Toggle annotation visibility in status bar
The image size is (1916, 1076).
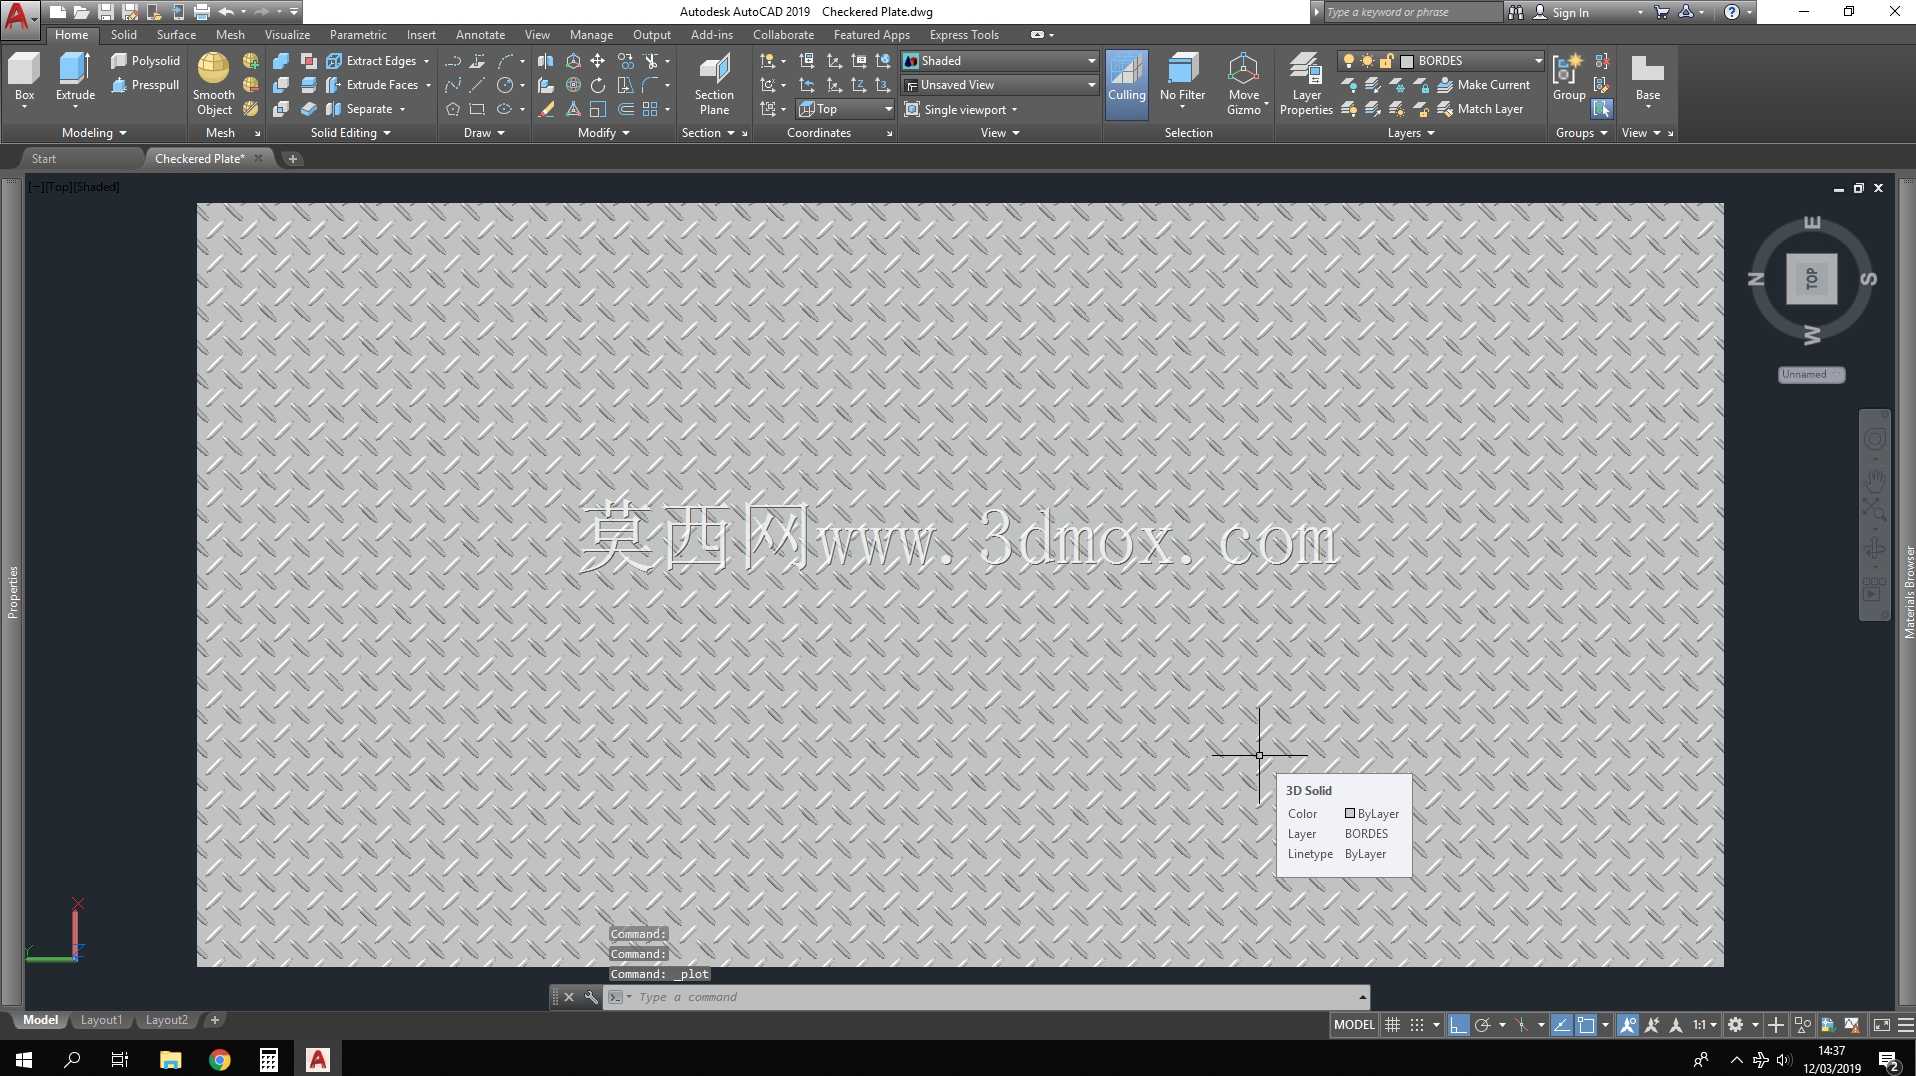(1628, 1024)
